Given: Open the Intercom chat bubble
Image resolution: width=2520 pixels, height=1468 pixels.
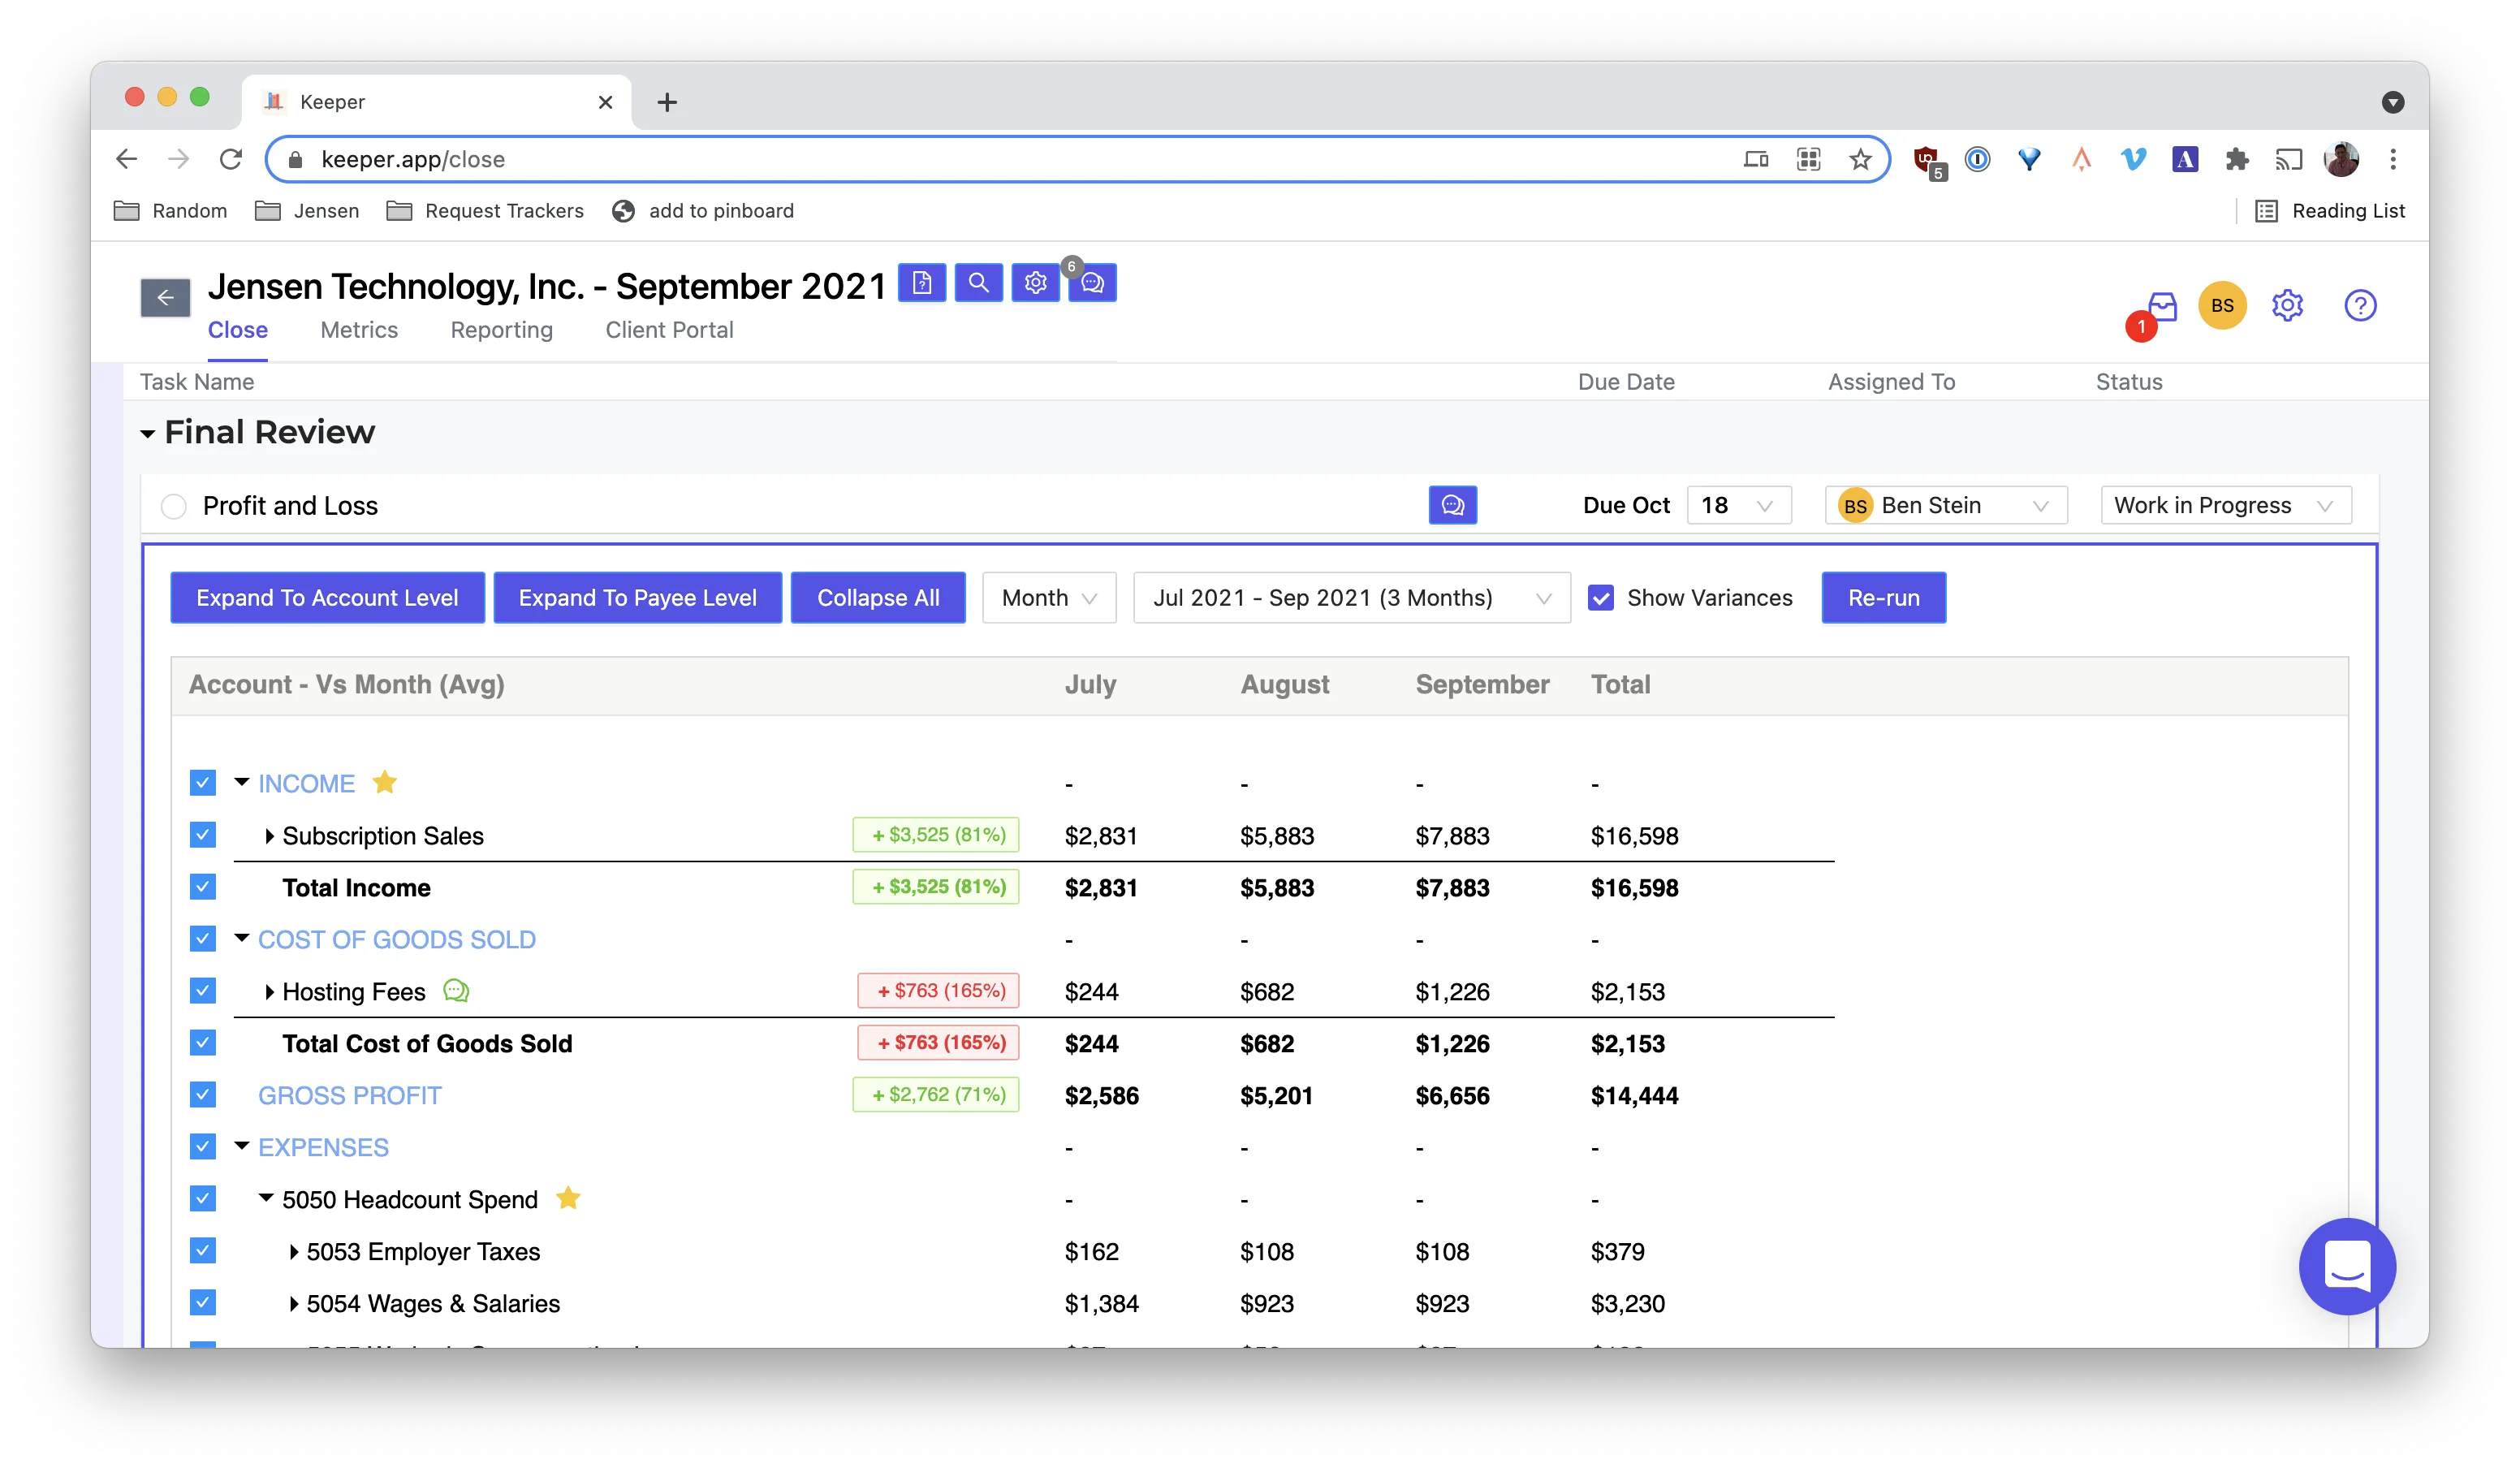Looking at the screenshot, I should tap(2347, 1266).
